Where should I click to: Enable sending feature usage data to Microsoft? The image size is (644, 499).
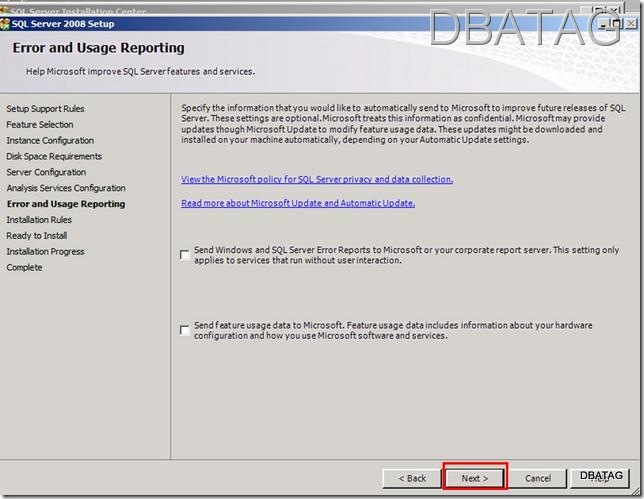coord(185,330)
